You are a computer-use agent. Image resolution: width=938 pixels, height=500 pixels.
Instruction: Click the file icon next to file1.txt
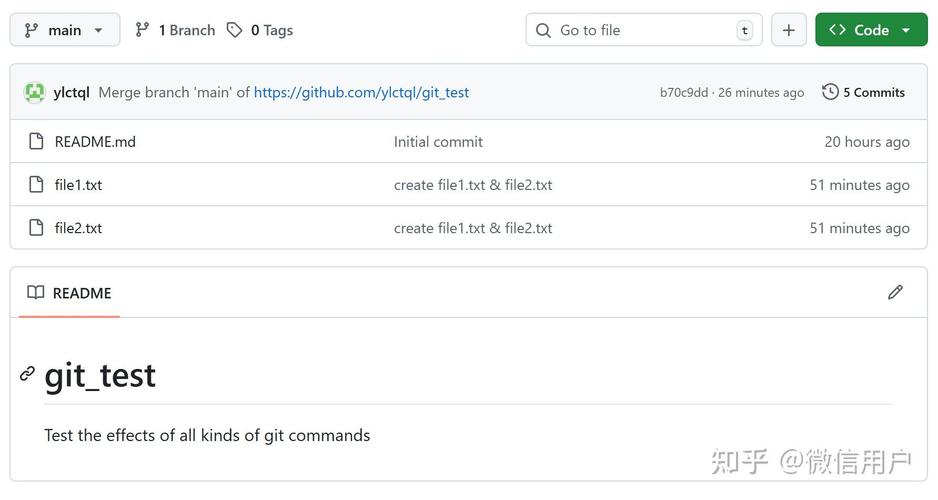coord(36,184)
